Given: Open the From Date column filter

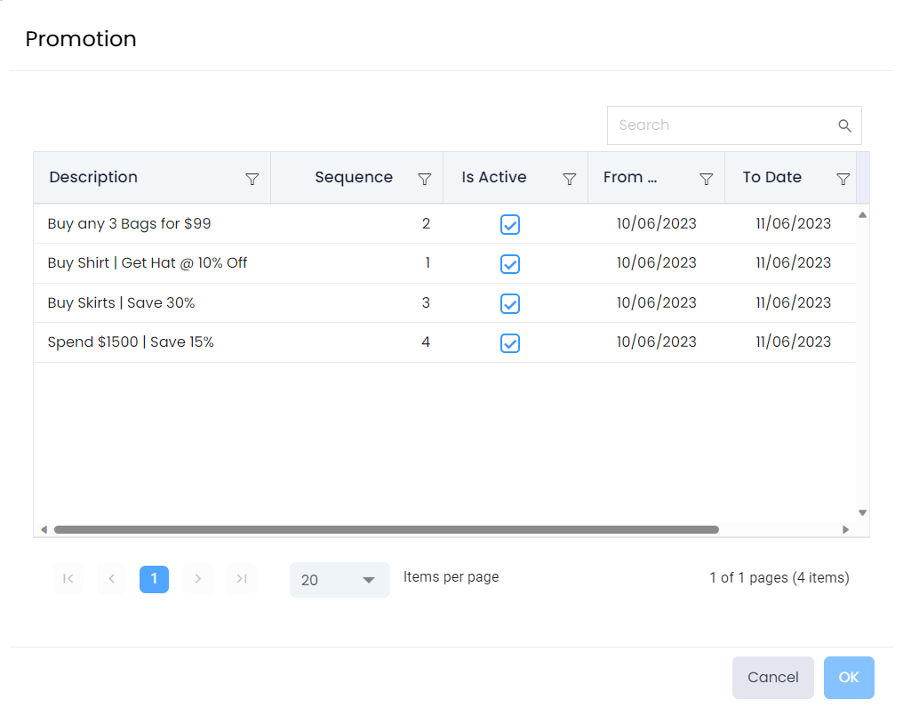Looking at the screenshot, I should [706, 179].
